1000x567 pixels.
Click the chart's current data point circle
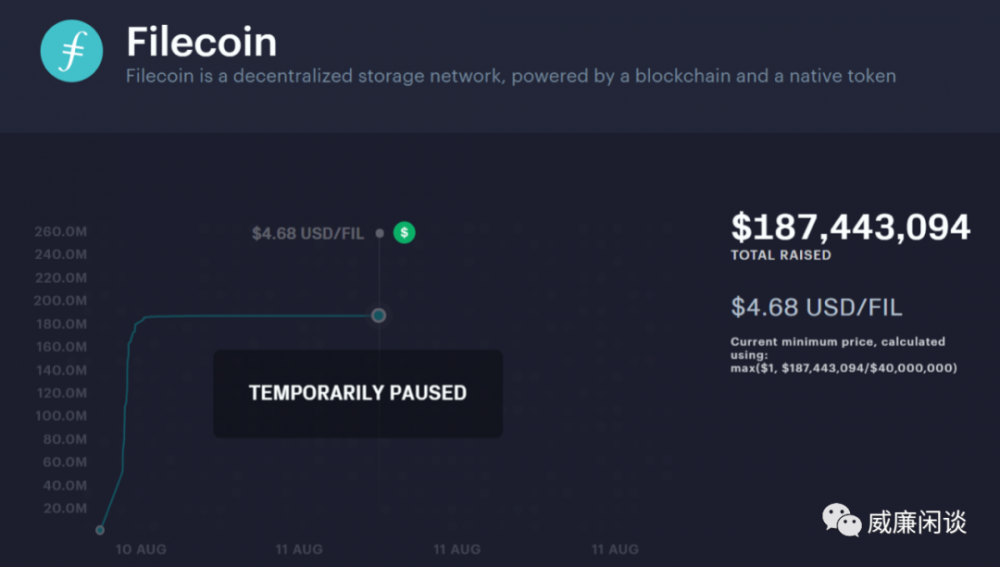tap(379, 315)
